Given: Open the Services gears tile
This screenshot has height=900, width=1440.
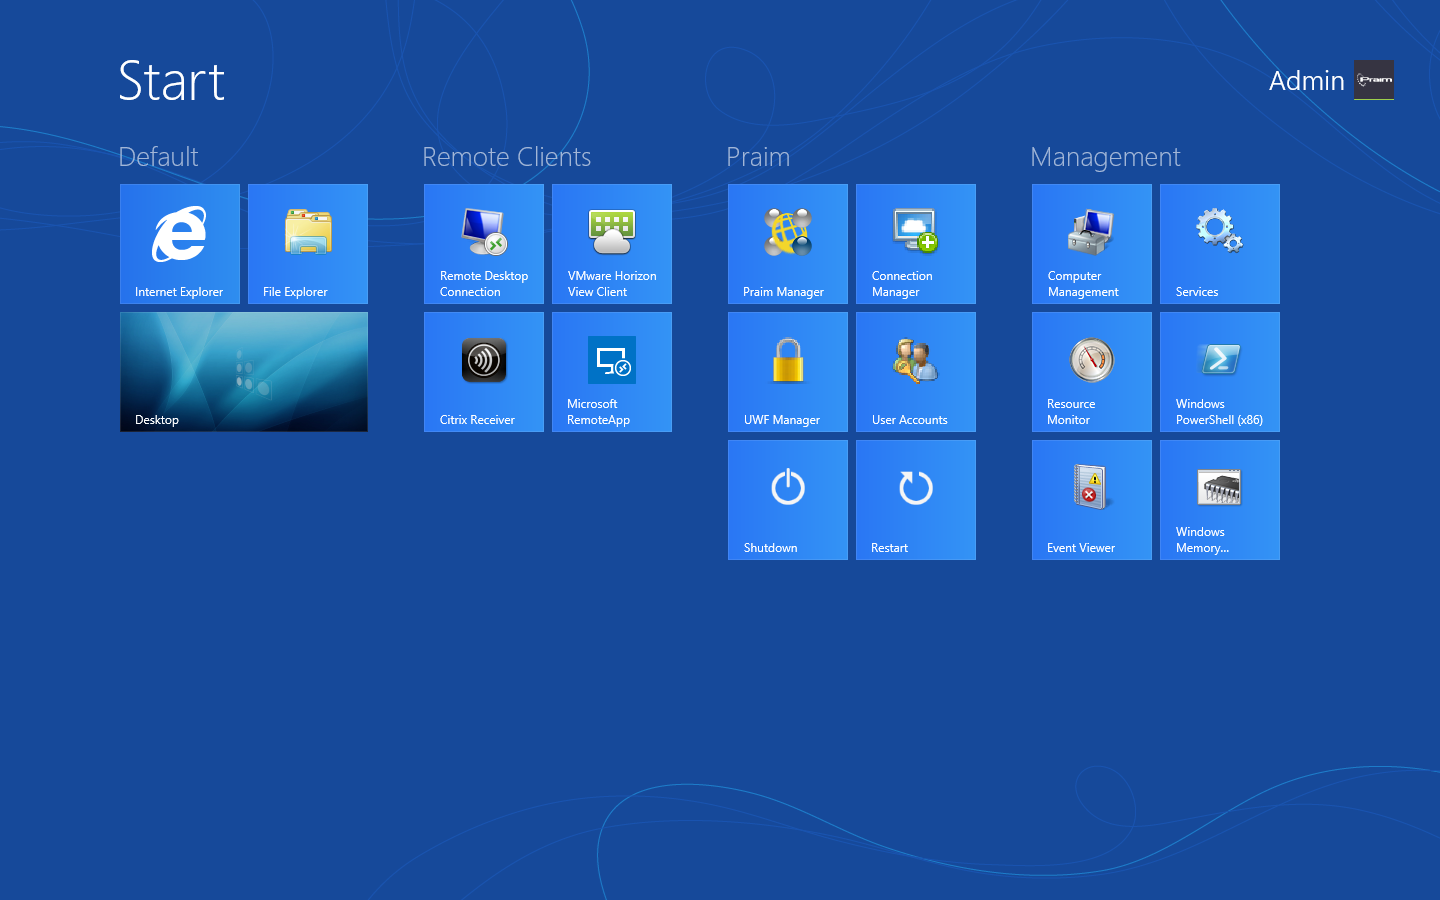Looking at the screenshot, I should (1220, 244).
